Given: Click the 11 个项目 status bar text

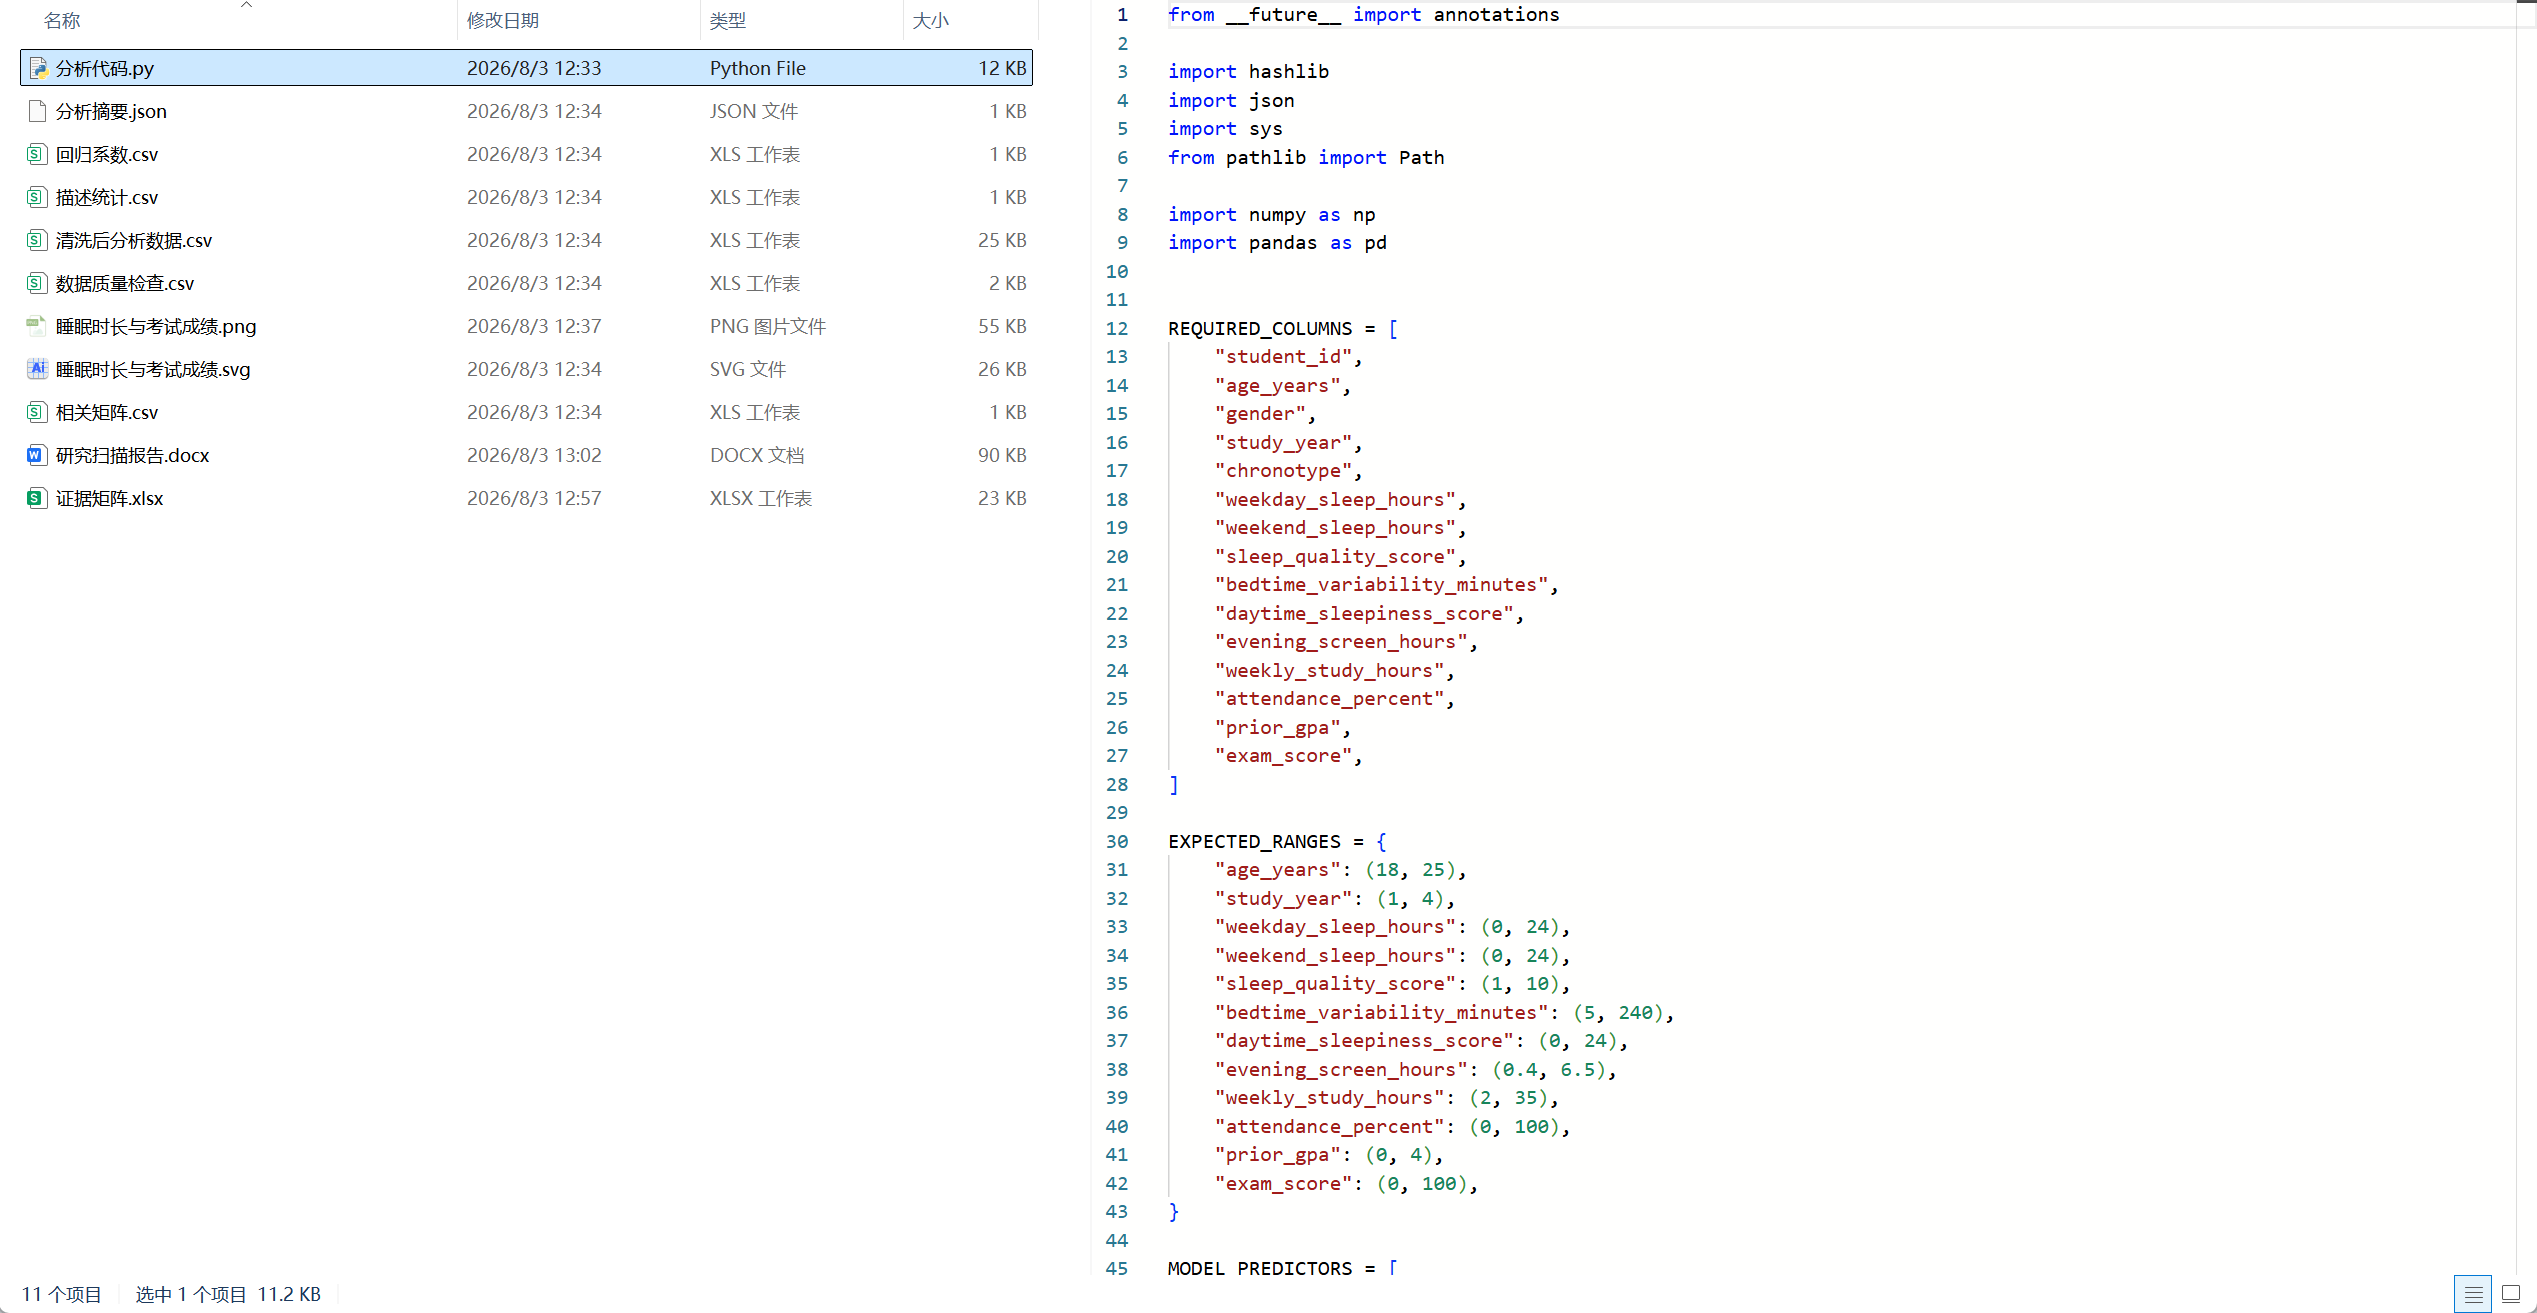Looking at the screenshot, I should (62, 1294).
